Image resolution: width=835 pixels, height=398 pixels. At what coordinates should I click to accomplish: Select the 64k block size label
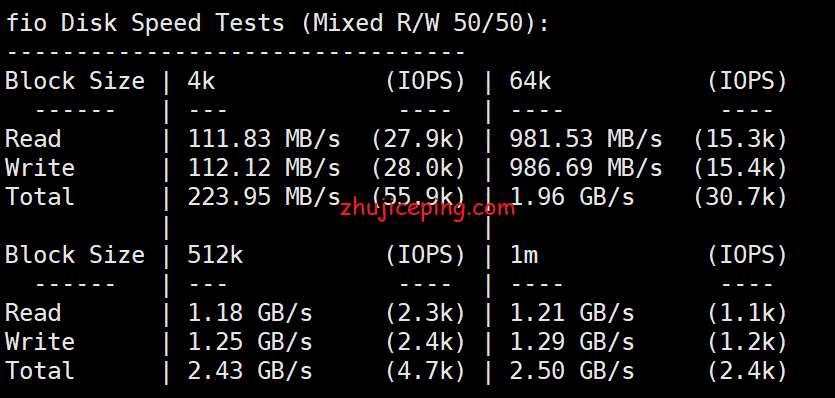[530, 82]
